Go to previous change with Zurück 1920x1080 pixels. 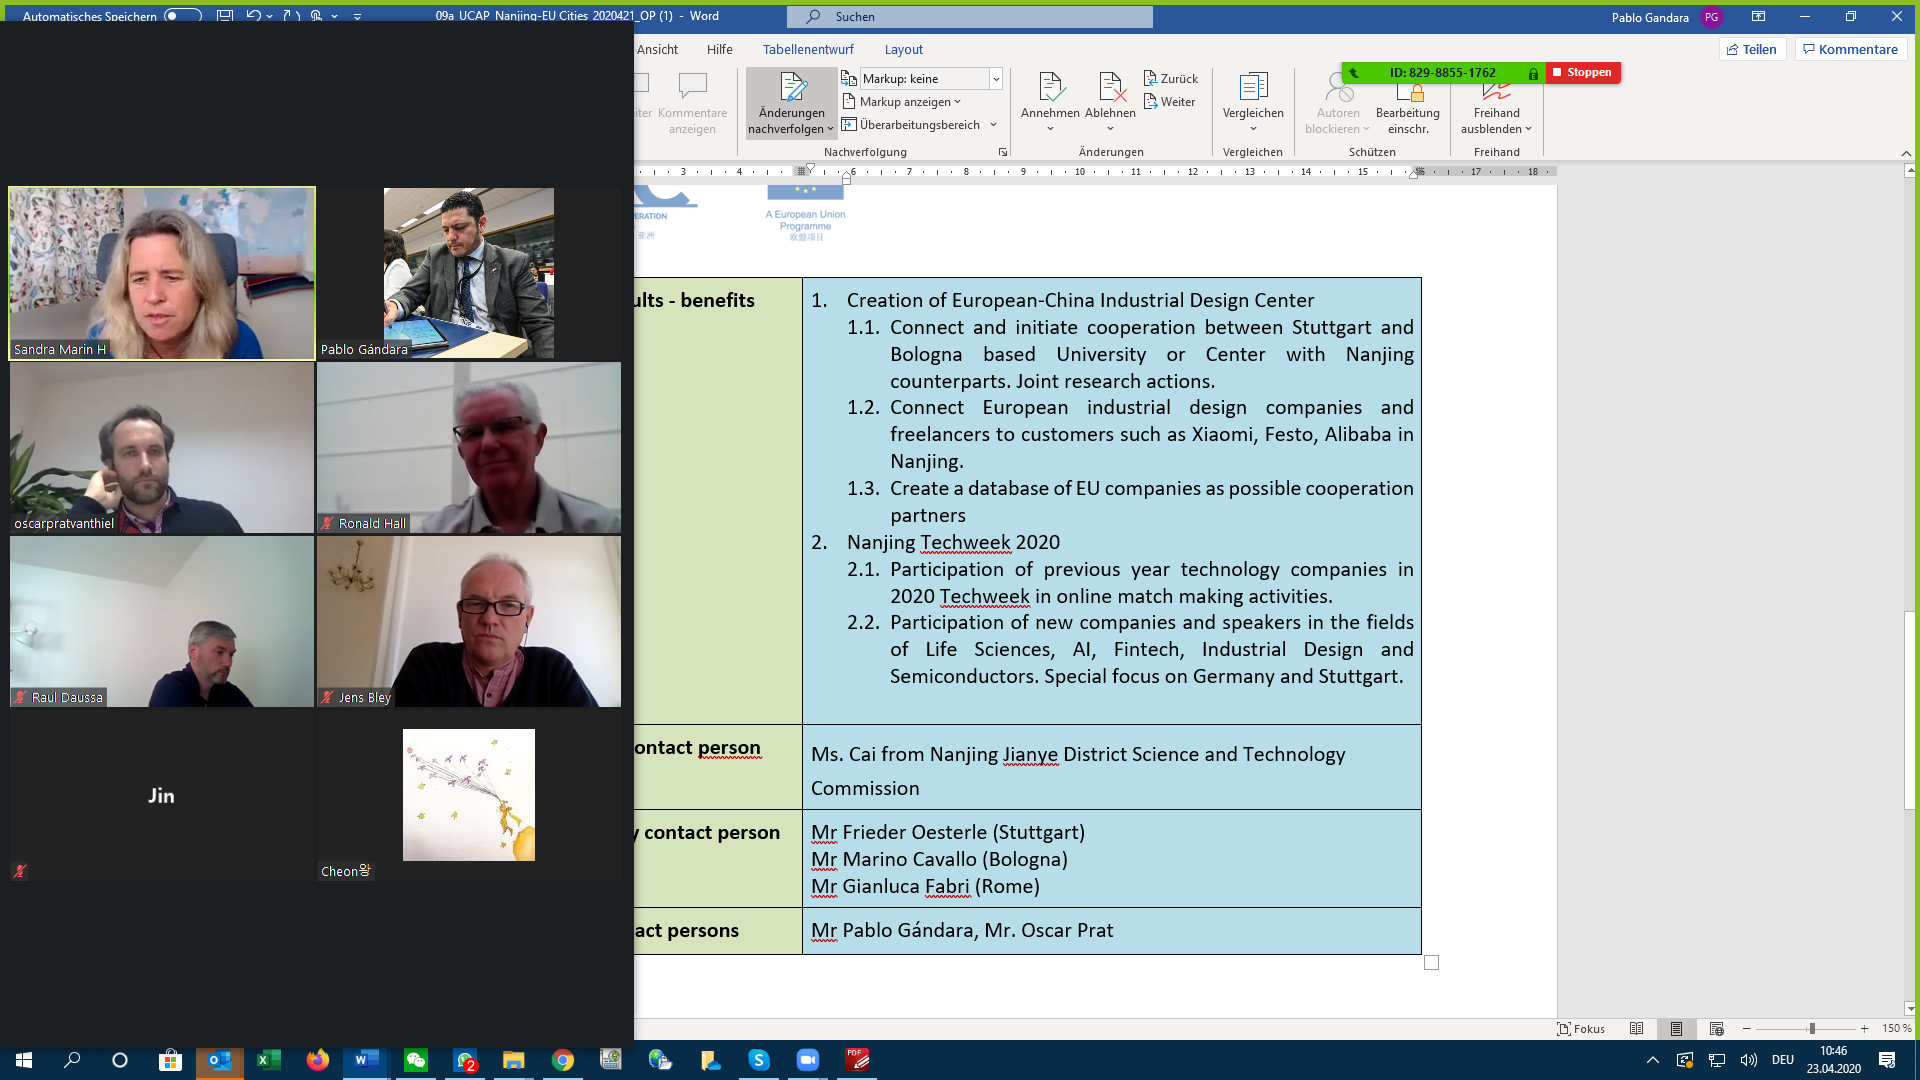pyautogui.click(x=1170, y=78)
